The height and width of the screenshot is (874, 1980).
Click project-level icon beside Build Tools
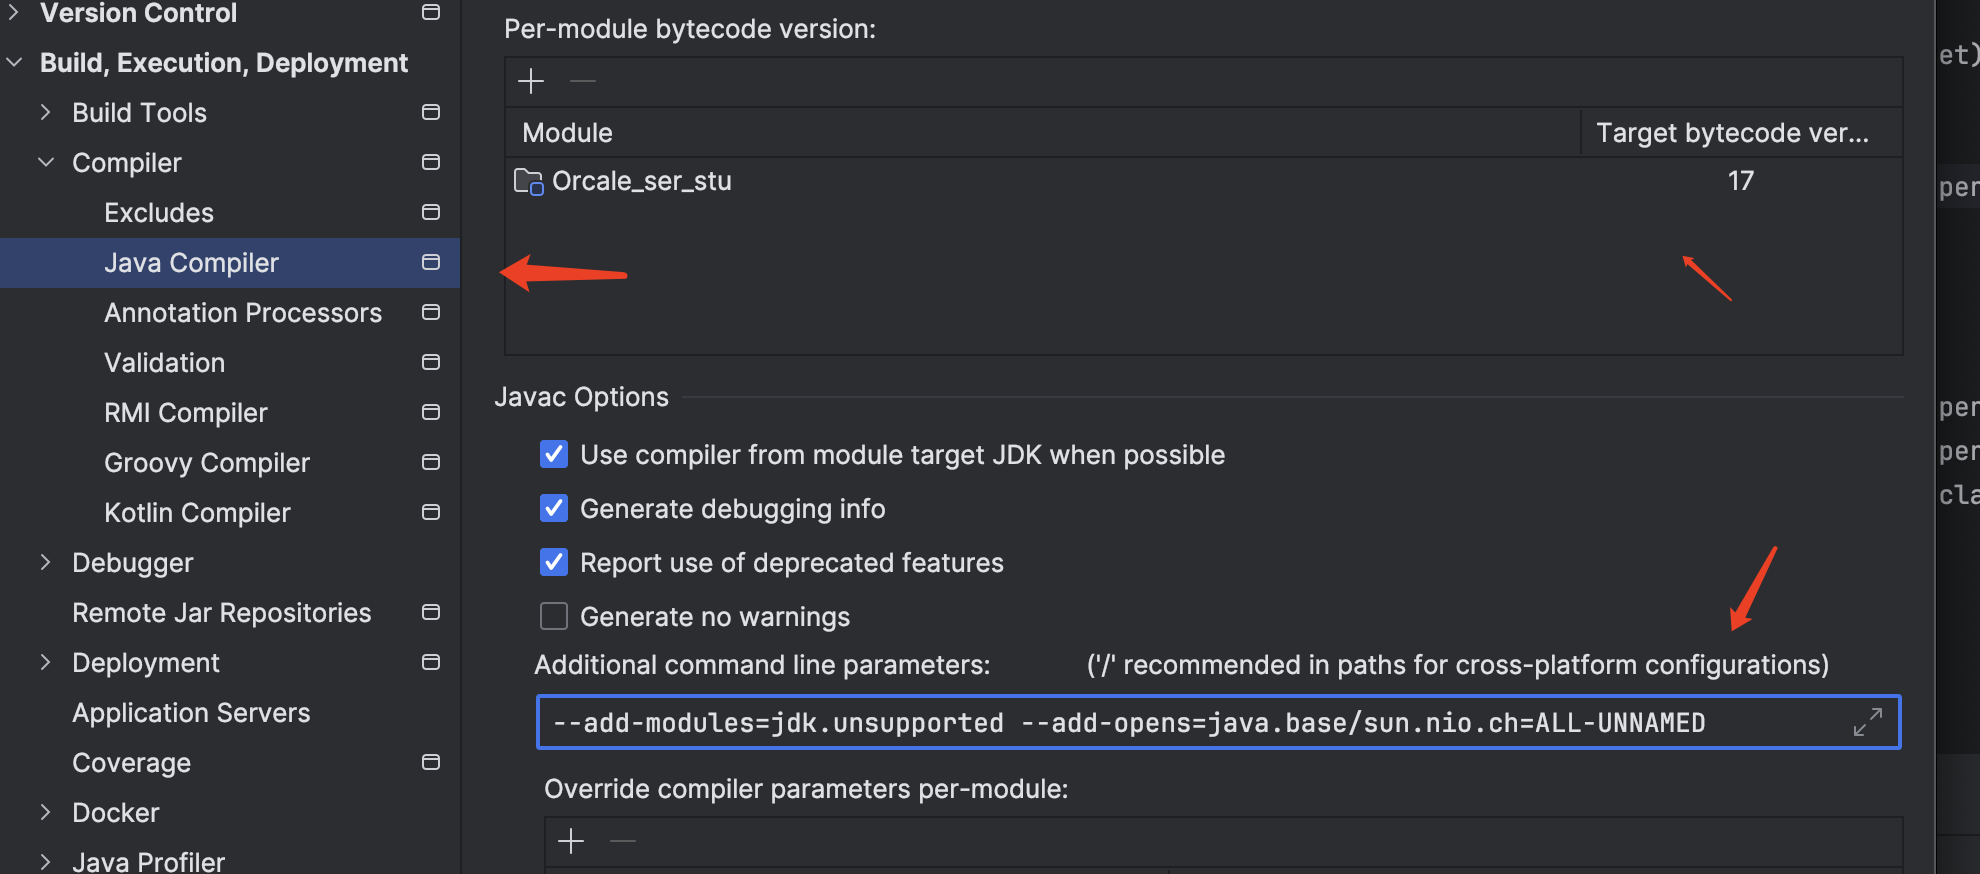(431, 112)
